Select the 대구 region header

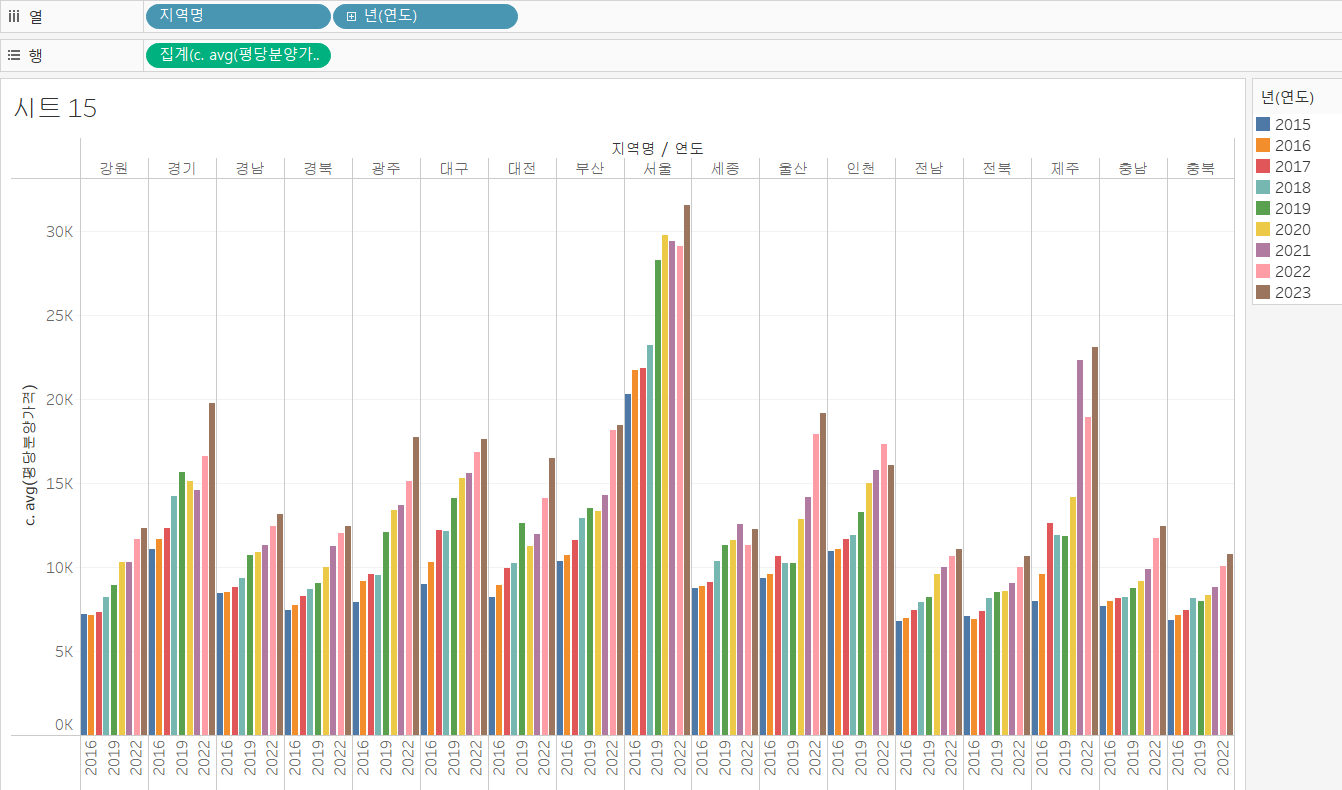pos(454,168)
